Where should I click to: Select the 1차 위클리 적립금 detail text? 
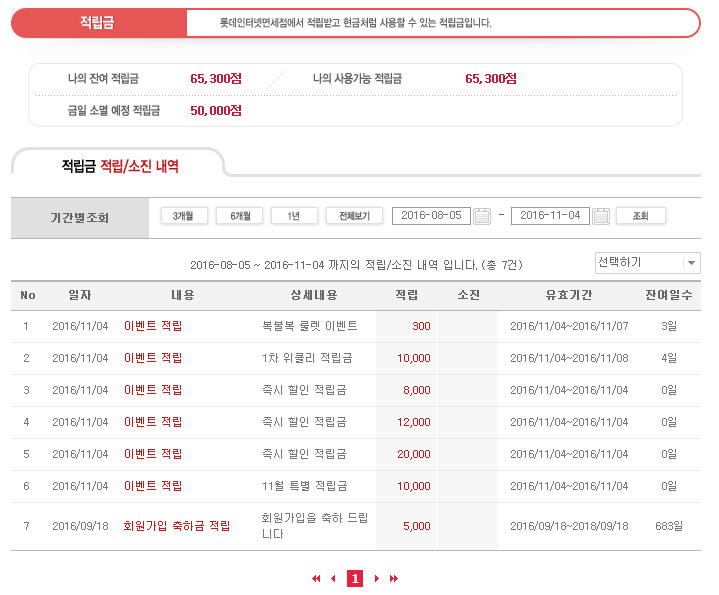coord(307,358)
